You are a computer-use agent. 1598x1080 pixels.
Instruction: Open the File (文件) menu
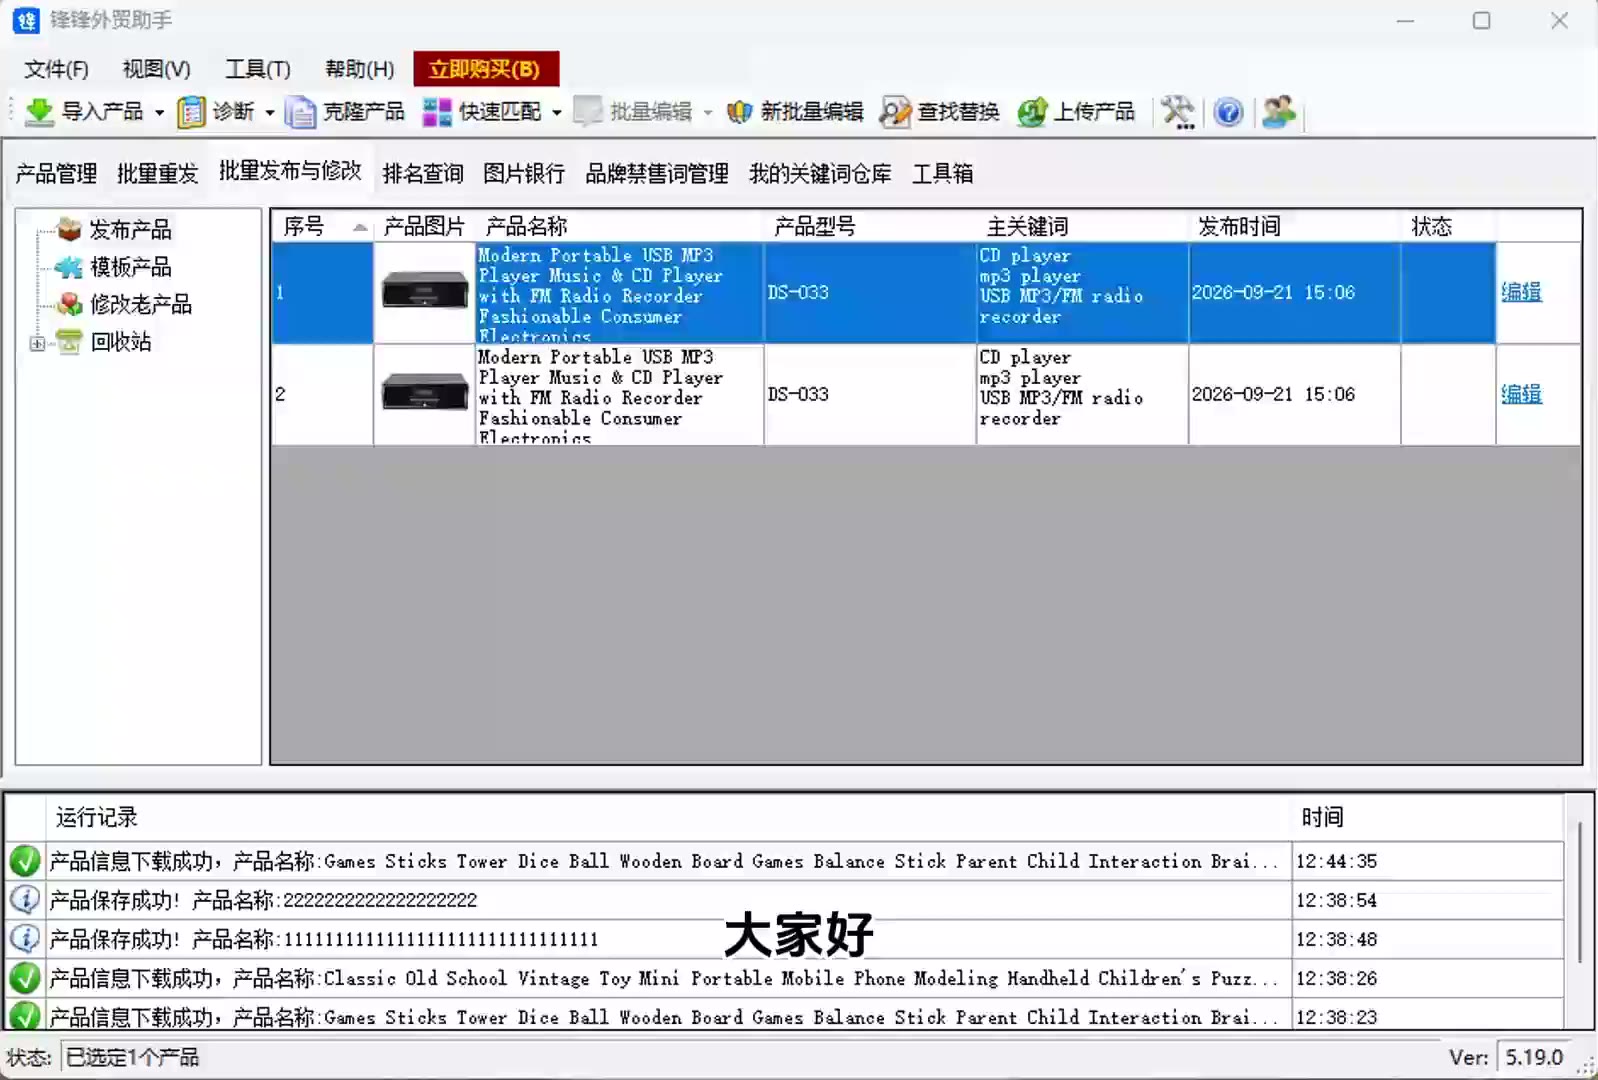(56, 69)
